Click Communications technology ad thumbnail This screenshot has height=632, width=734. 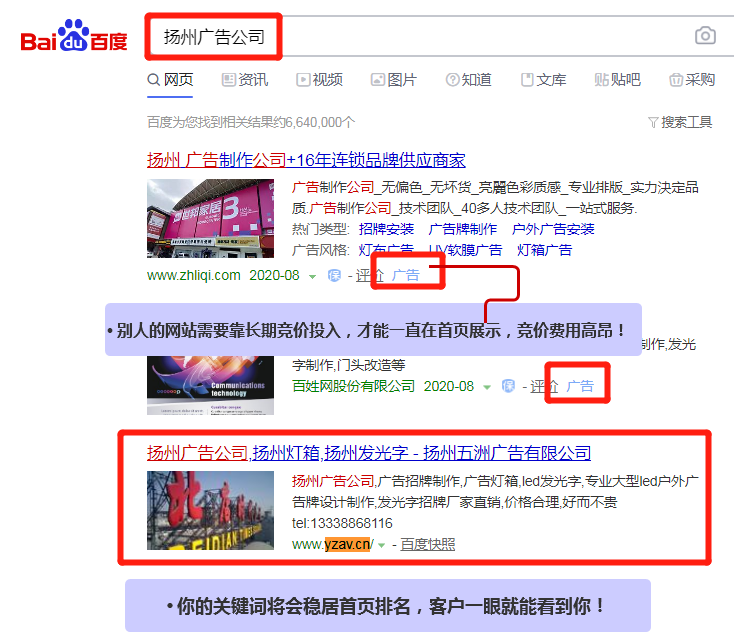tap(210, 385)
